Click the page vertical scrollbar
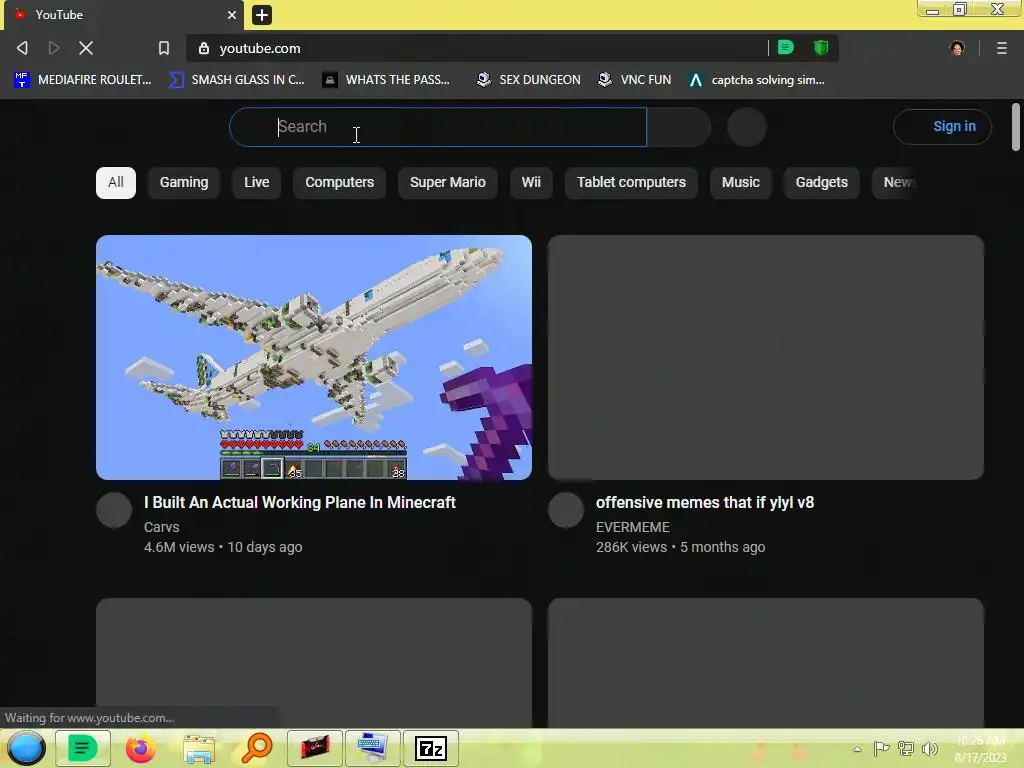The width and height of the screenshot is (1024, 768). (x=1016, y=127)
